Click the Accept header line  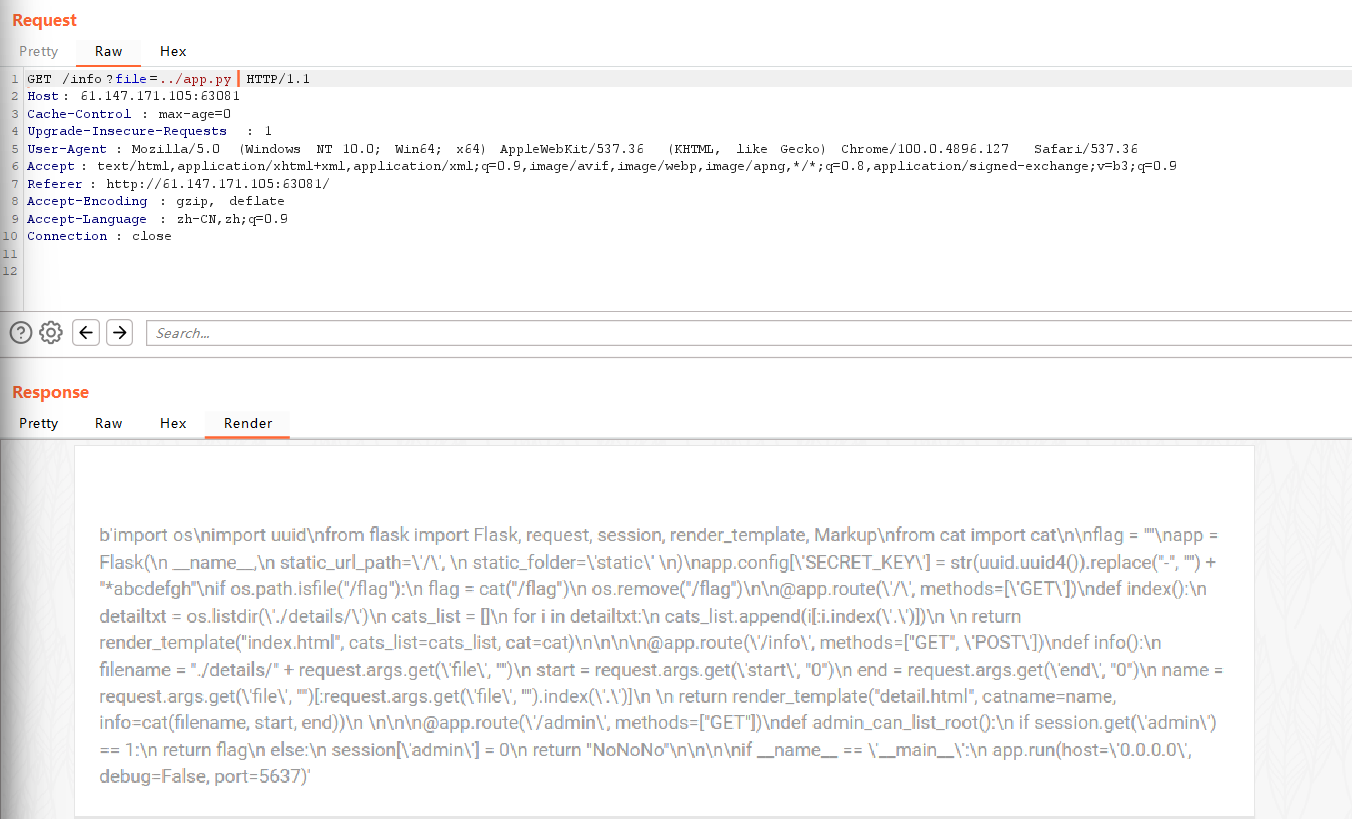[x=601, y=166]
